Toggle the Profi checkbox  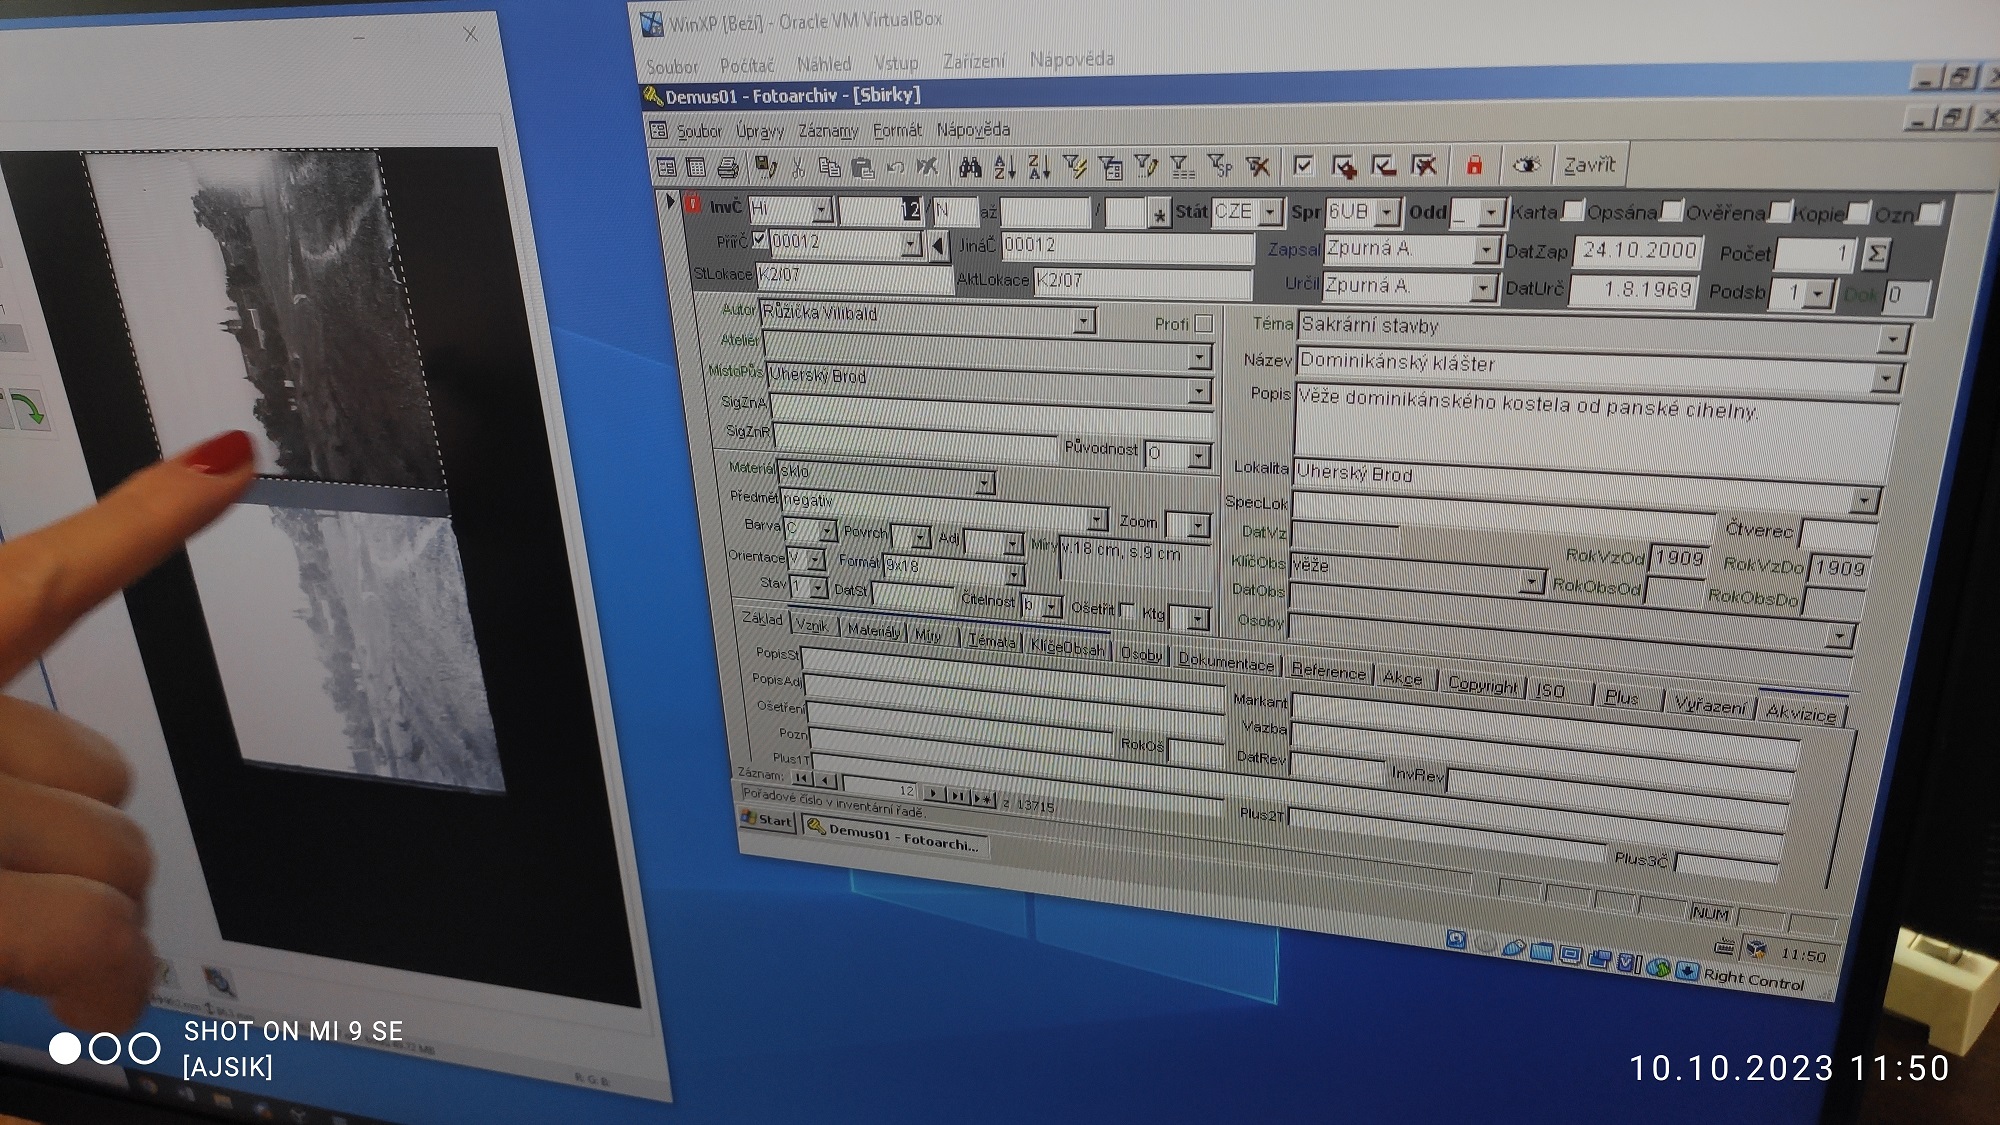coord(1203,324)
